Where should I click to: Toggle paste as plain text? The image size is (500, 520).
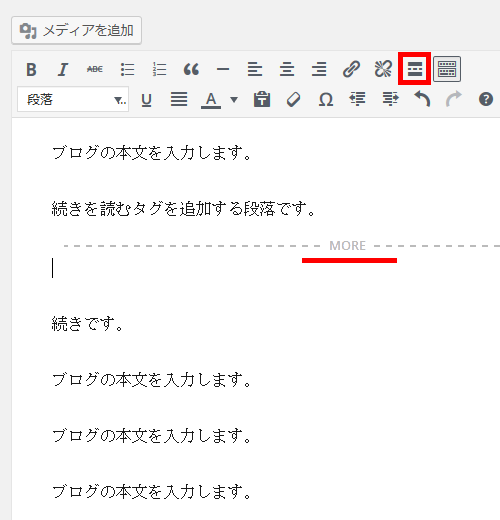coord(262,99)
